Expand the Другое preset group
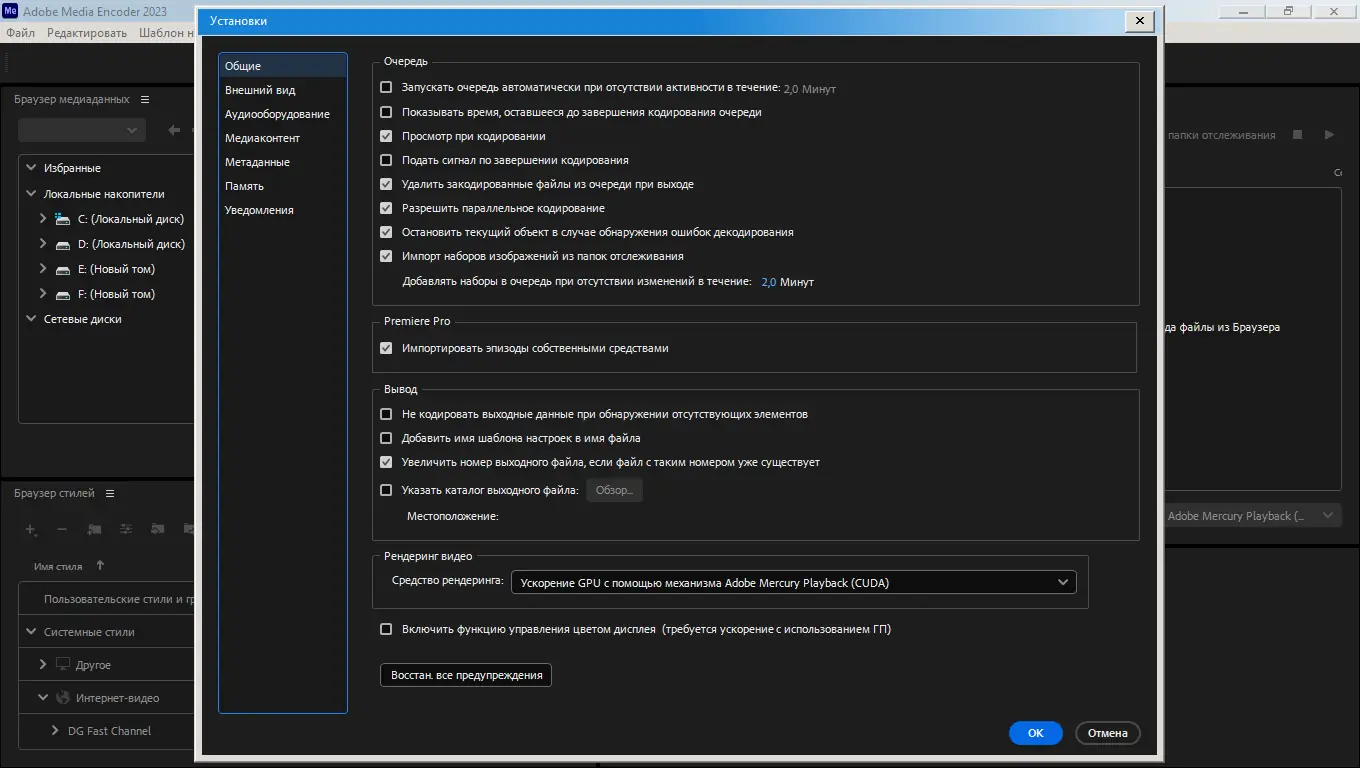1360x768 pixels. pos(43,665)
